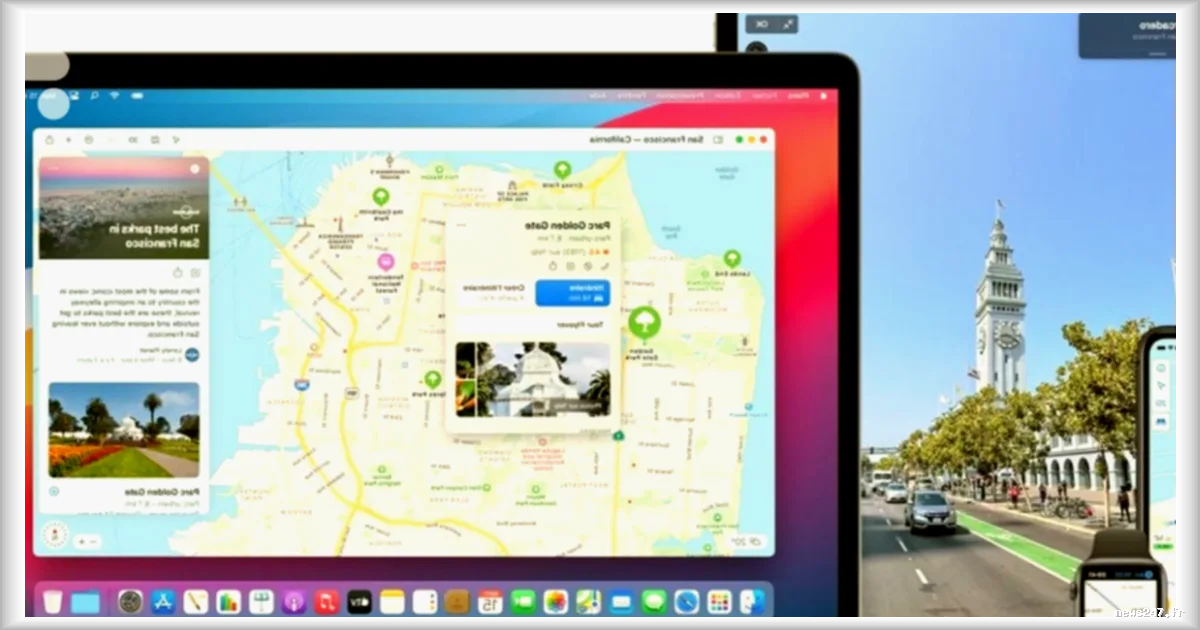Click the share icon in Maps toolbar

49,140
